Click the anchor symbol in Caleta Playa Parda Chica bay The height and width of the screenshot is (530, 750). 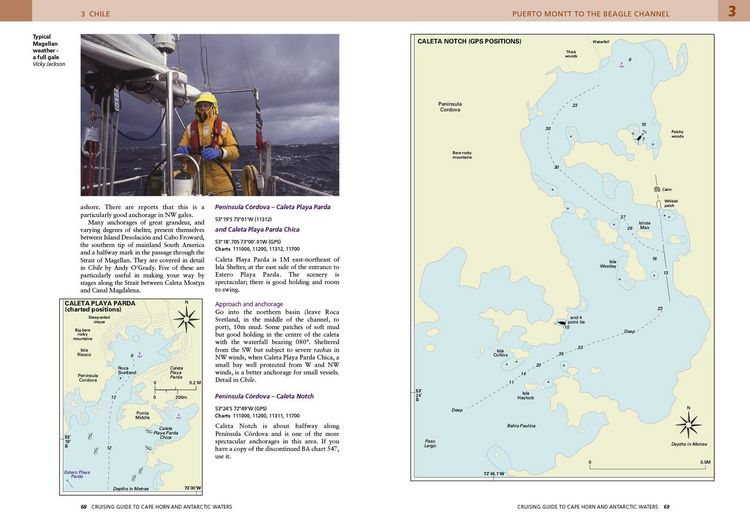click(x=179, y=416)
